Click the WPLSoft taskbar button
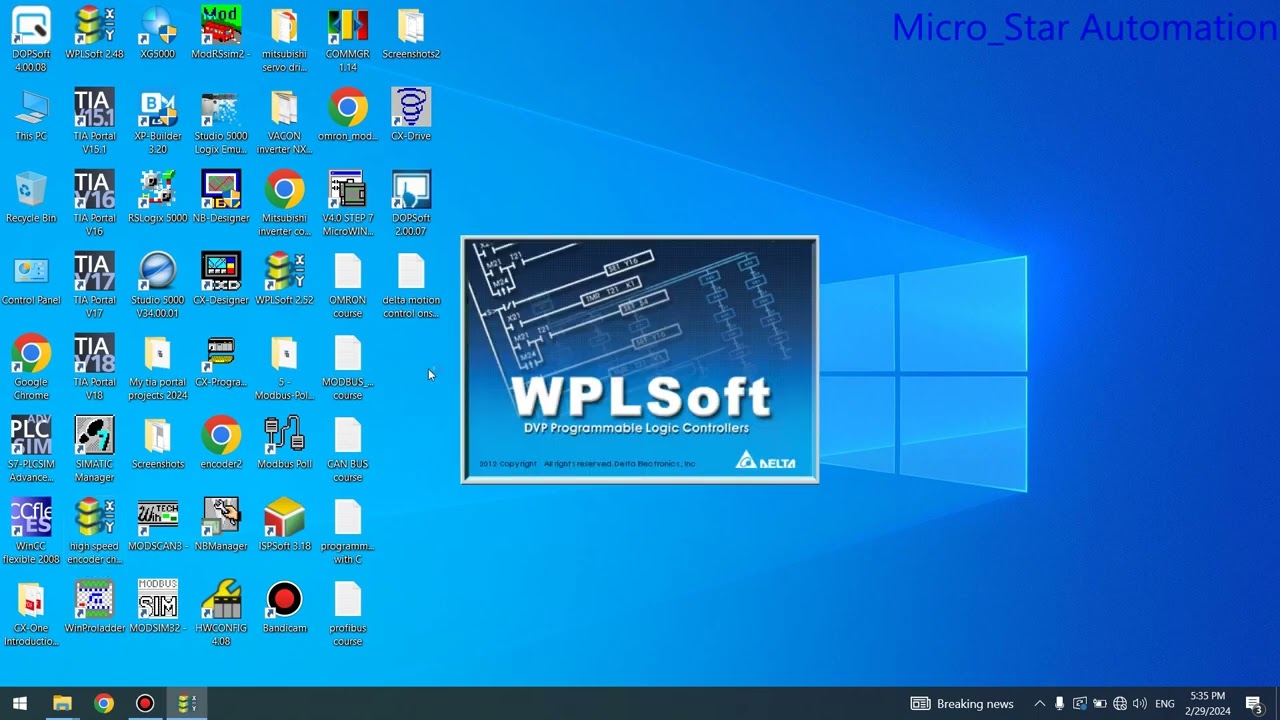This screenshot has height=720, width=1280. [186, 704]
